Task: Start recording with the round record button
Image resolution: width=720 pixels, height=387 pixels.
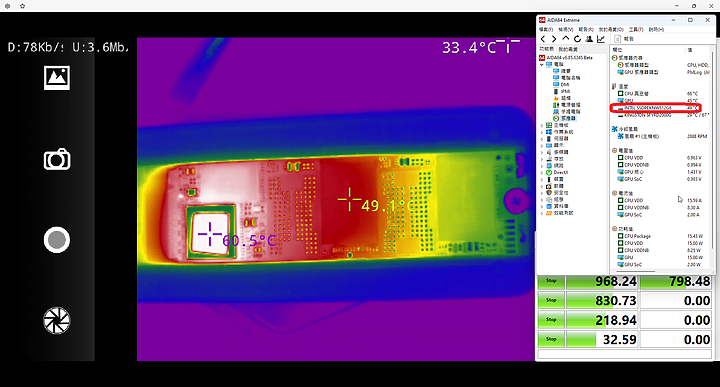Action: tap(57, 240)
